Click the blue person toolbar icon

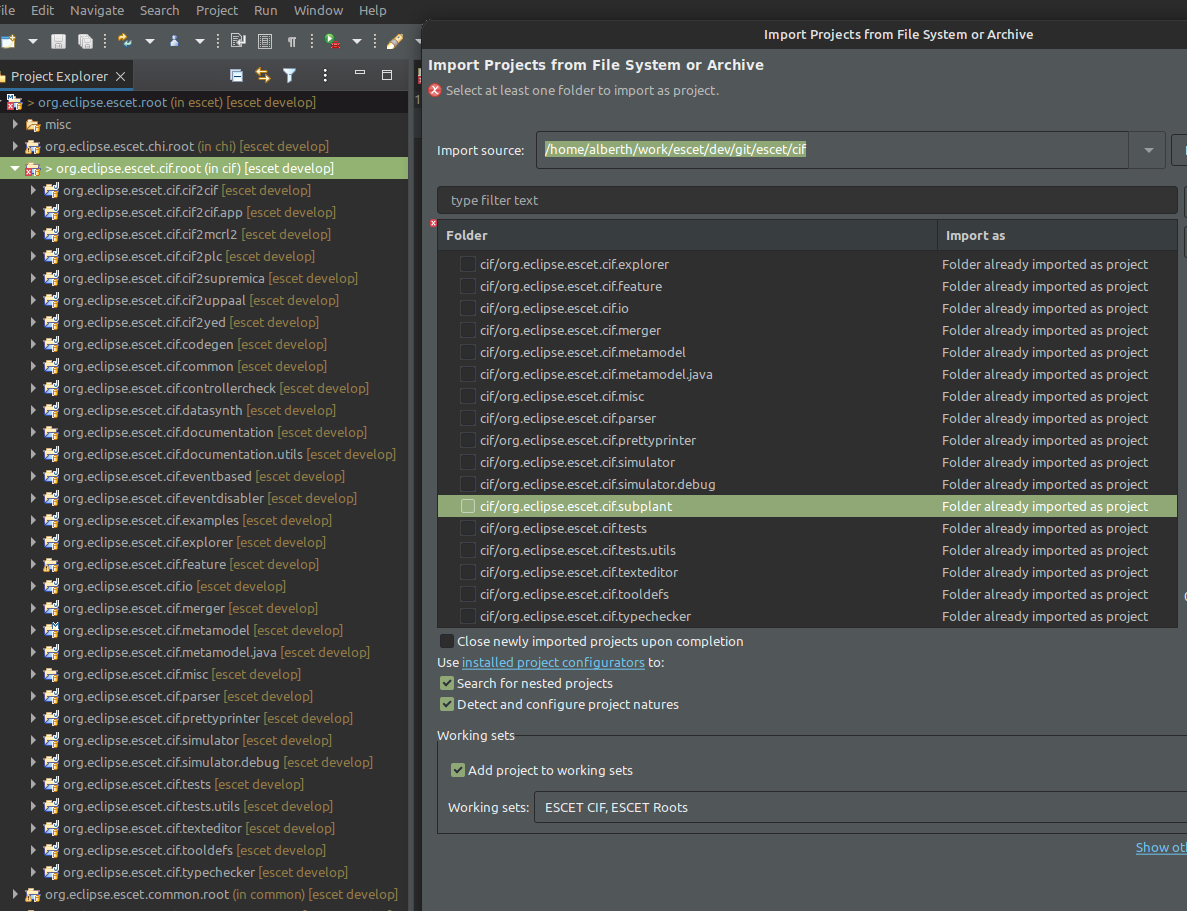(174, 41)
